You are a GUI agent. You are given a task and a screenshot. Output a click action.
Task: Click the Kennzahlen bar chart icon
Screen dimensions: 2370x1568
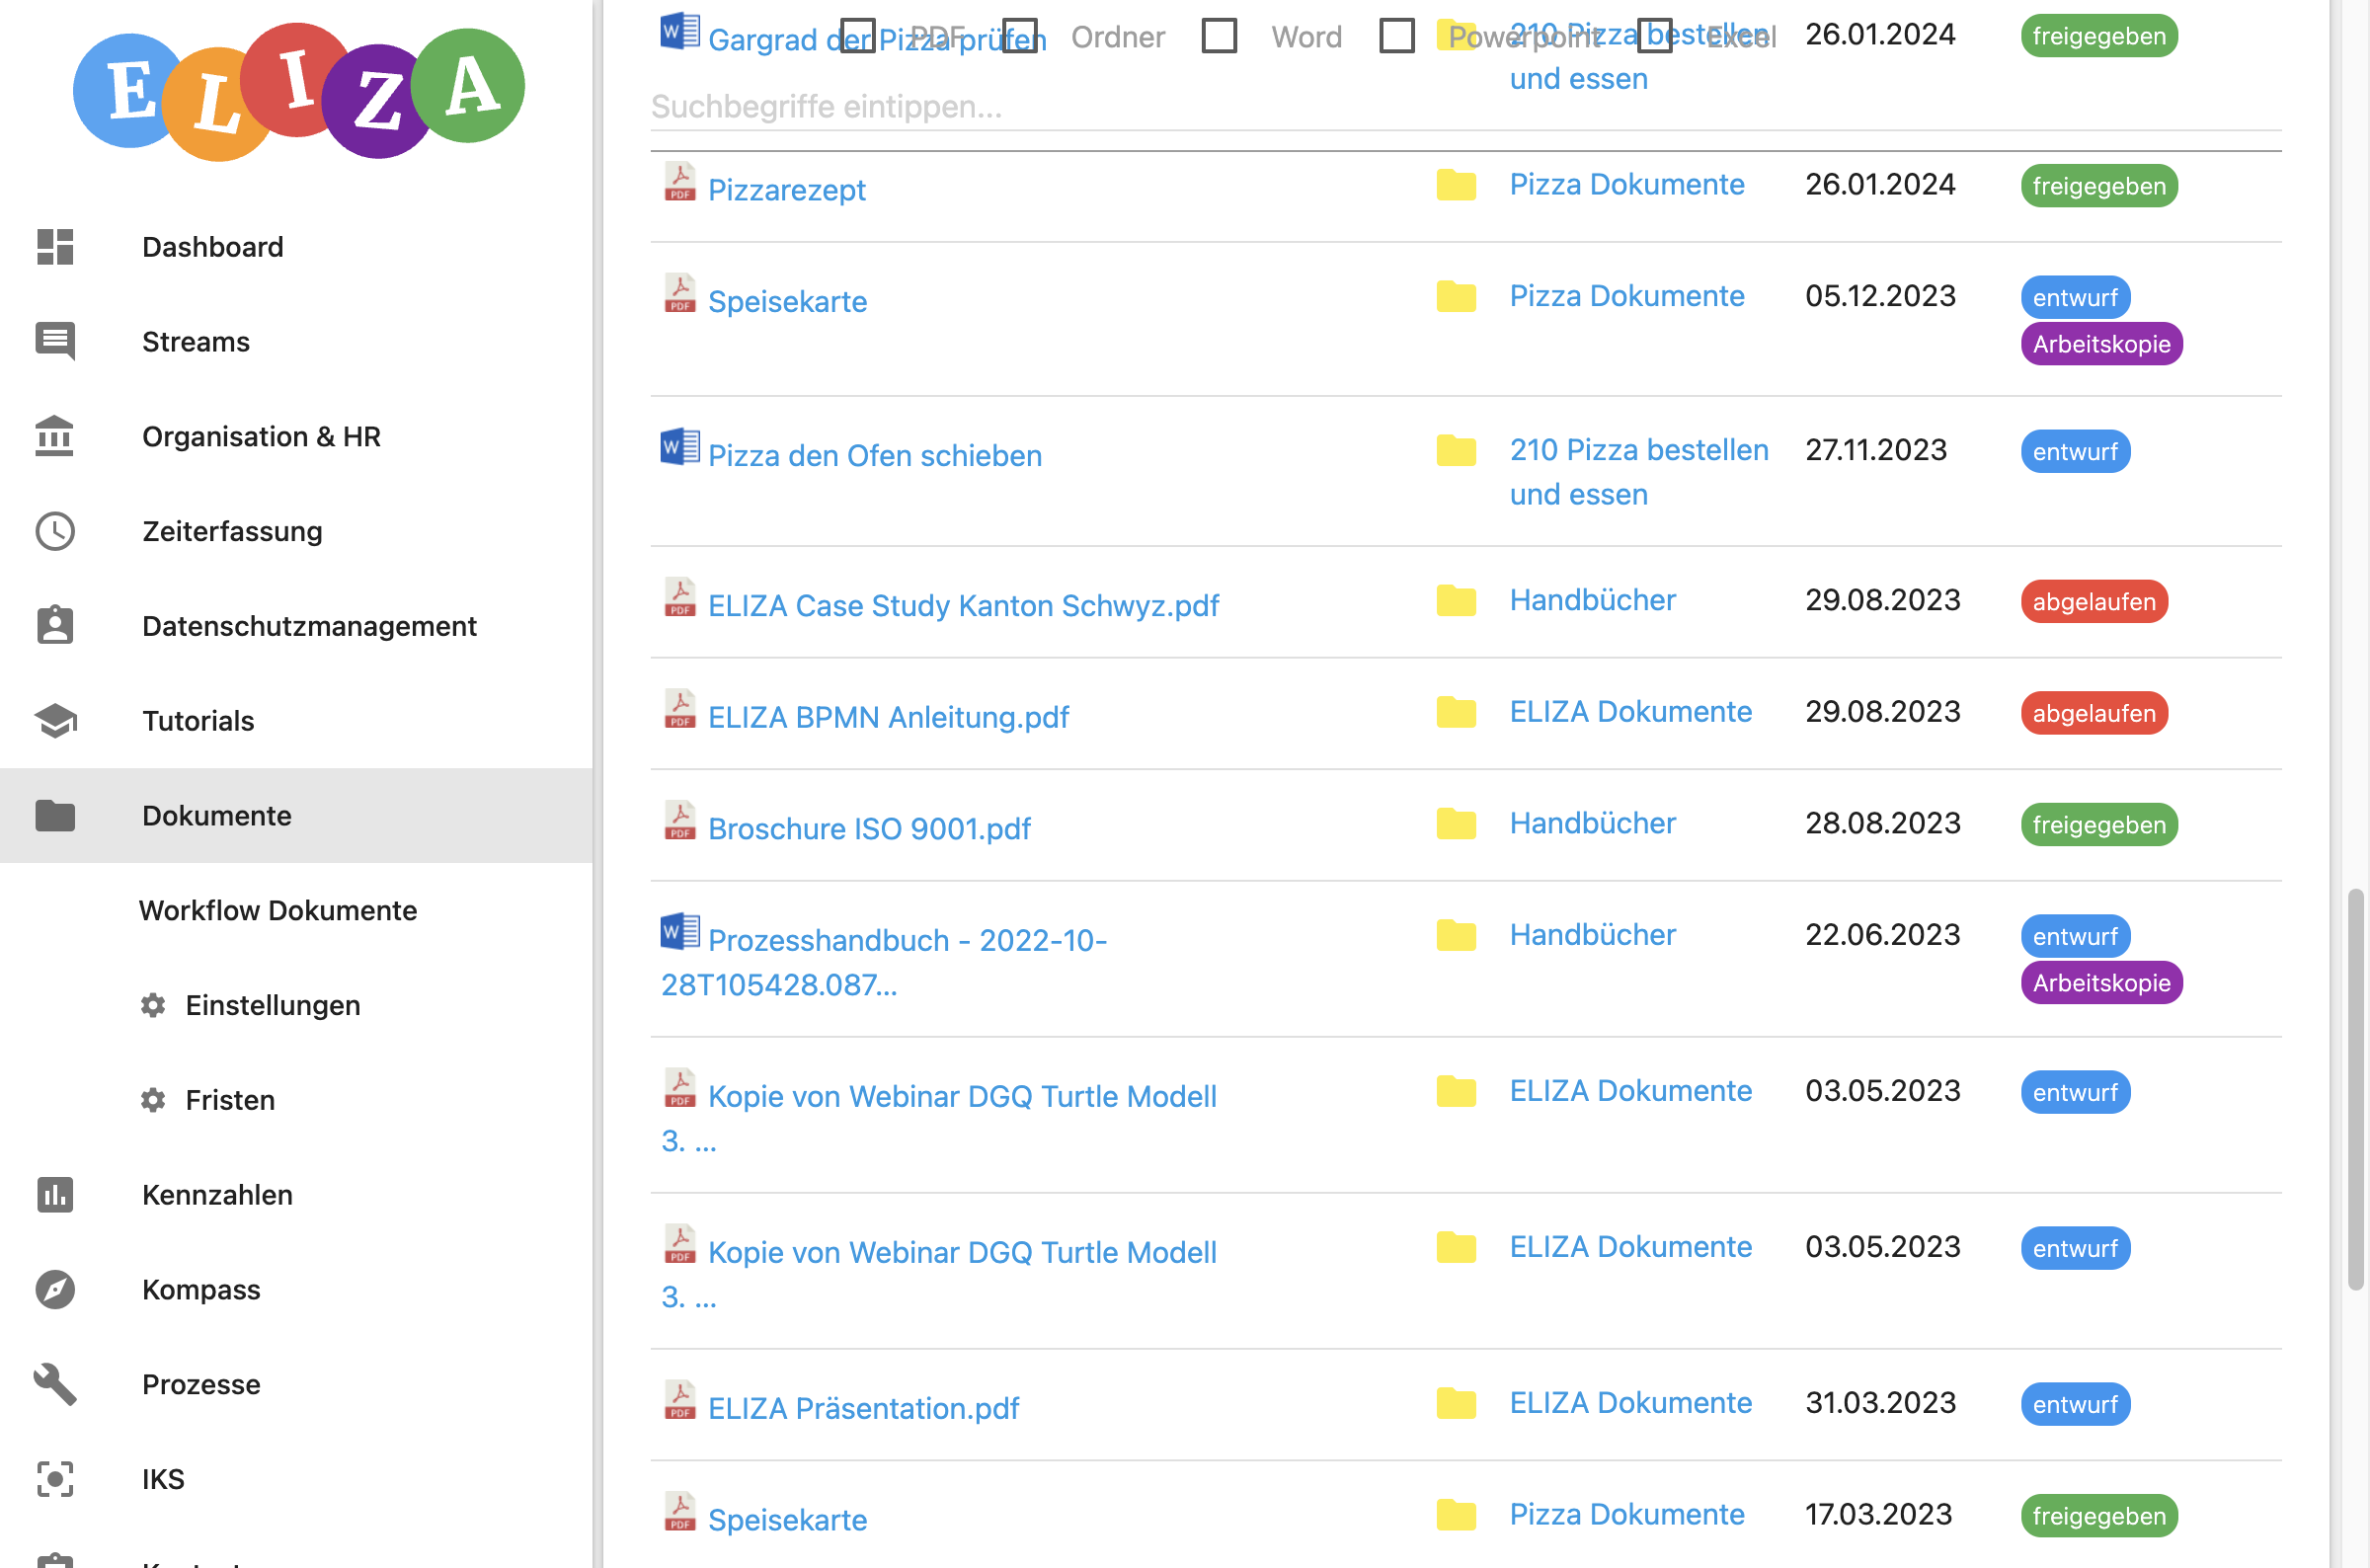click(x=55, y=1195)
